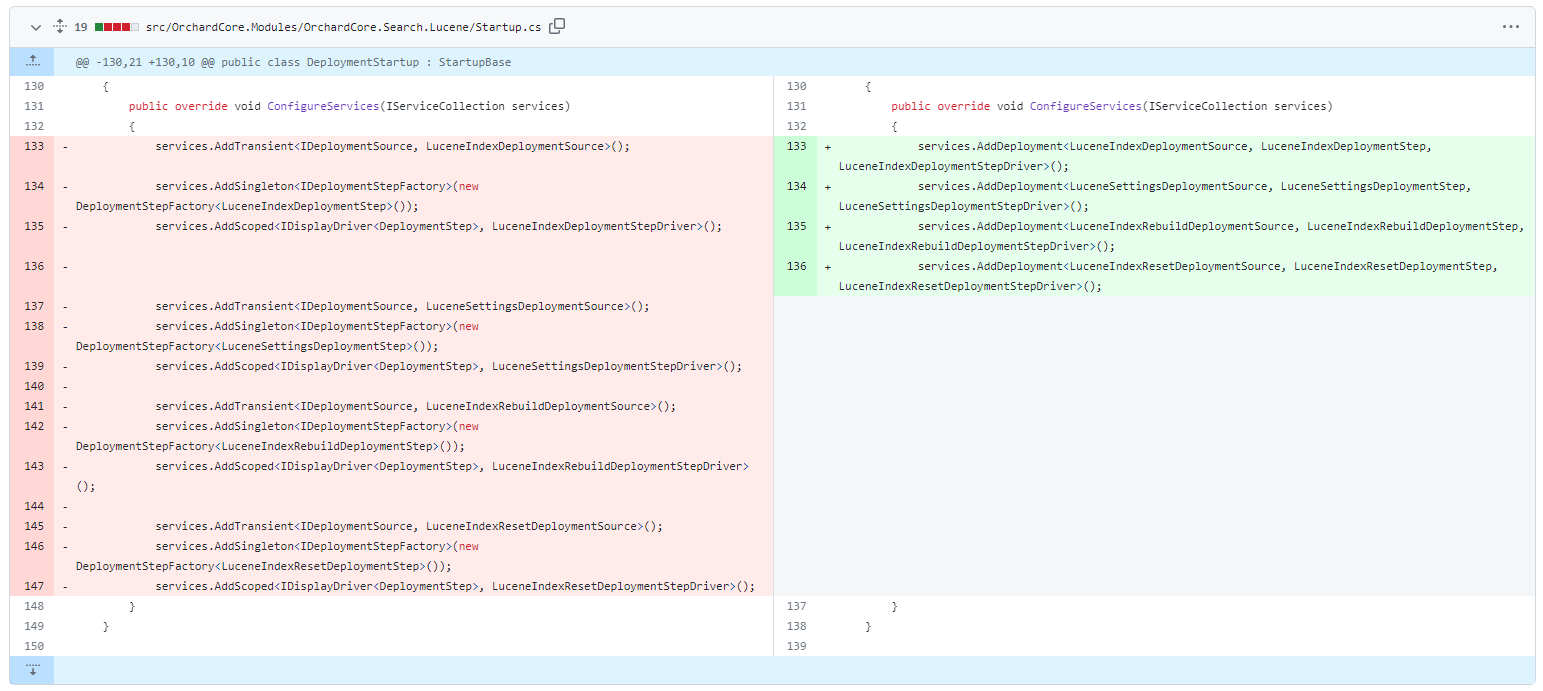Select removed line number 133
Viewport: 1543px width, 691px height.
[x=32, y=146]
